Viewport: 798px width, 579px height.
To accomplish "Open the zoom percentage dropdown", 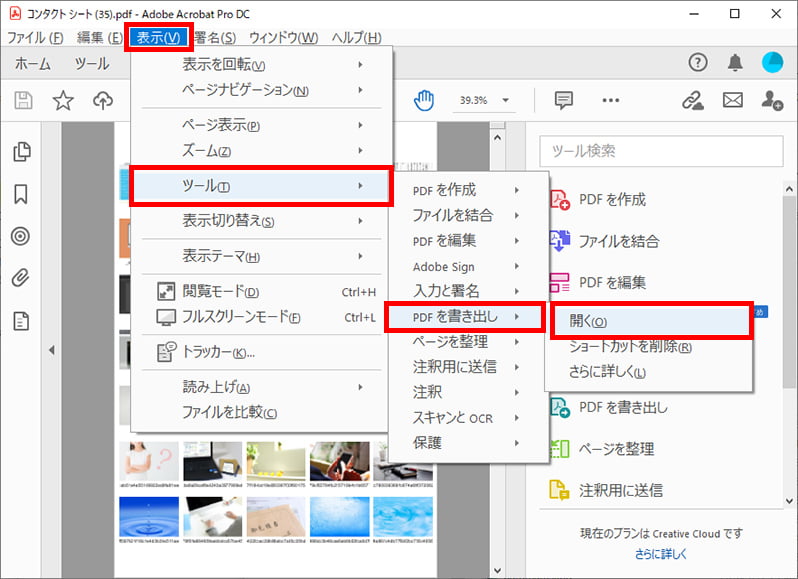I will pos(506,100).
